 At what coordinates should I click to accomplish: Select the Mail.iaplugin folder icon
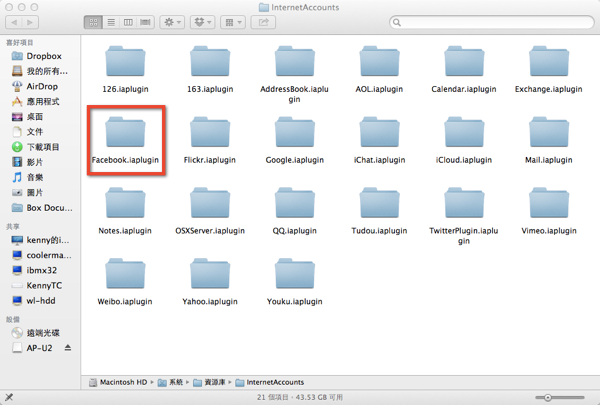pos(549,132)
